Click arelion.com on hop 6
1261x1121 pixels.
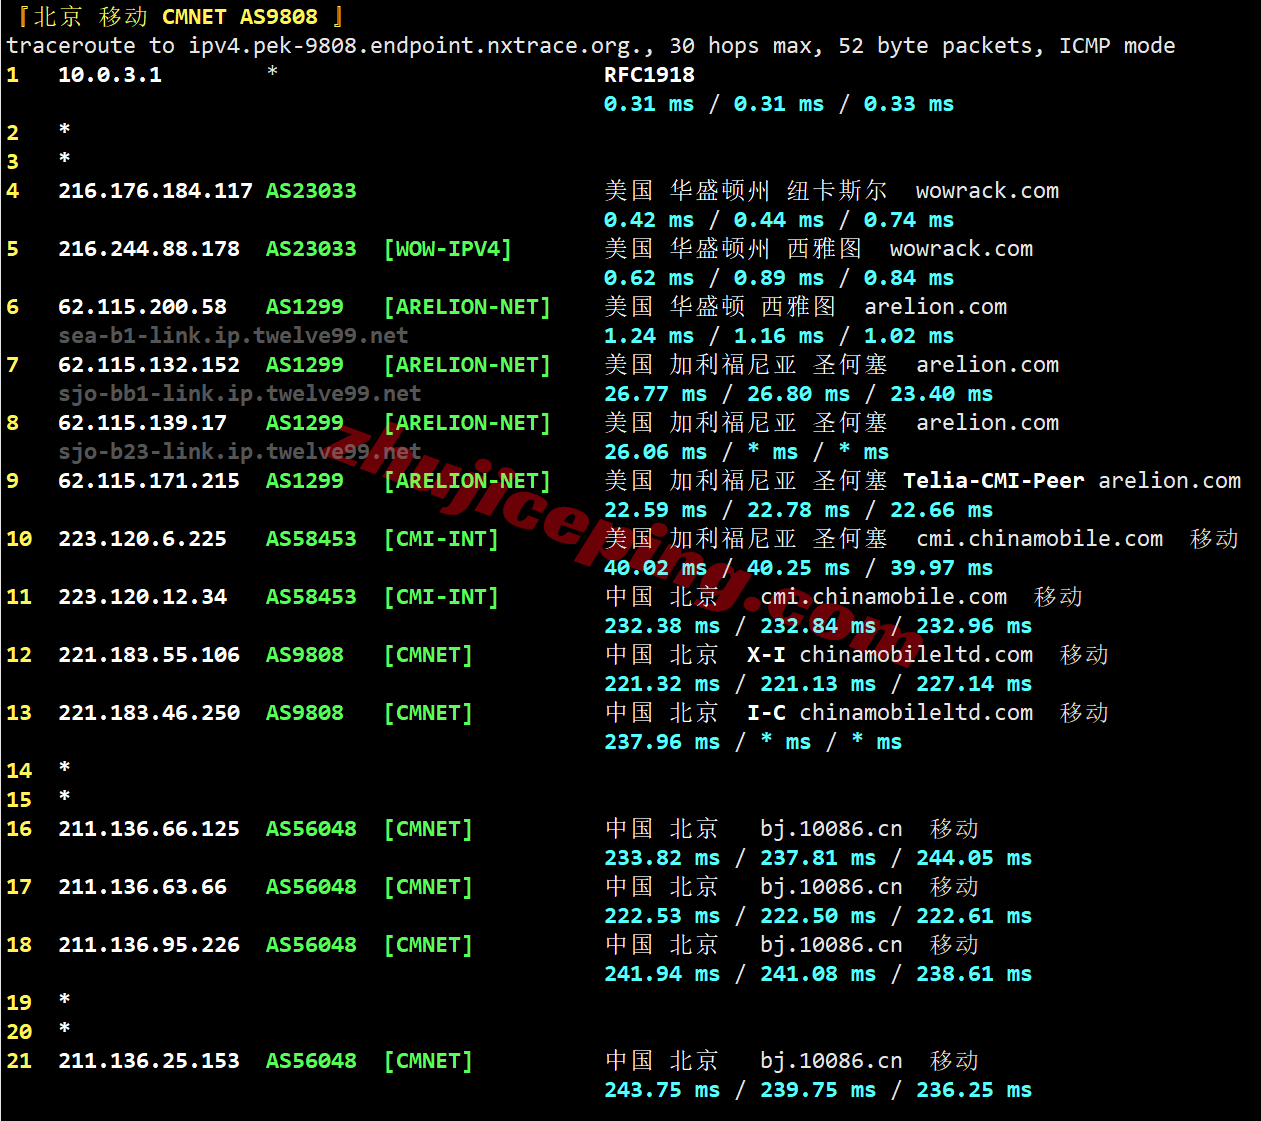(935, 307)
